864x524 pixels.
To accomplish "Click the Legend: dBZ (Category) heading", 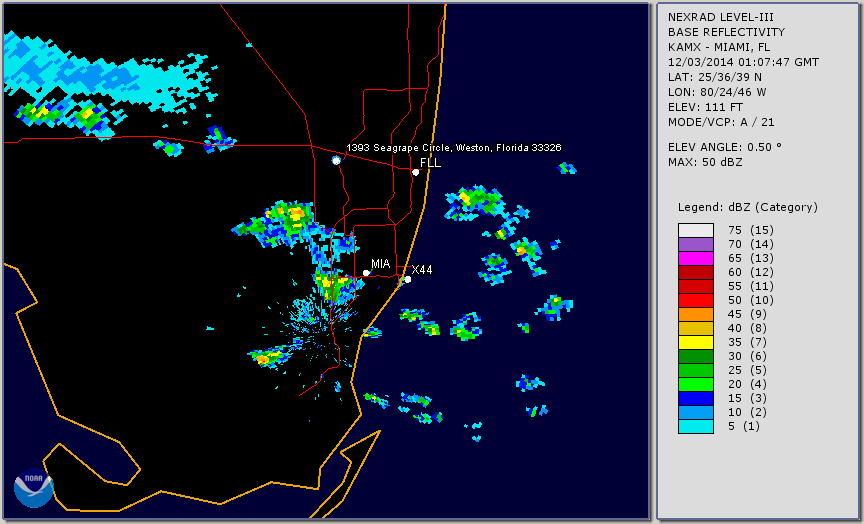I will [748, 207].
